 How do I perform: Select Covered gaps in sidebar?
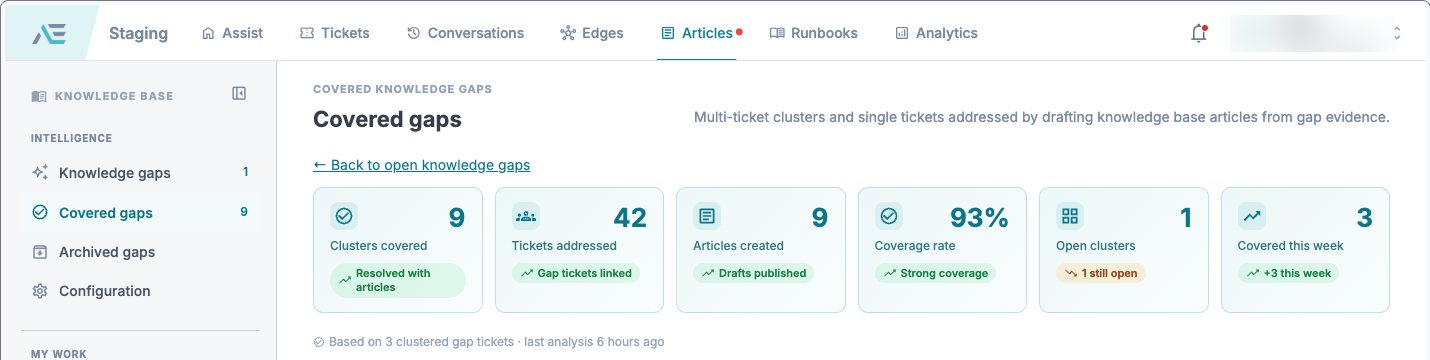tap(140, 212)
